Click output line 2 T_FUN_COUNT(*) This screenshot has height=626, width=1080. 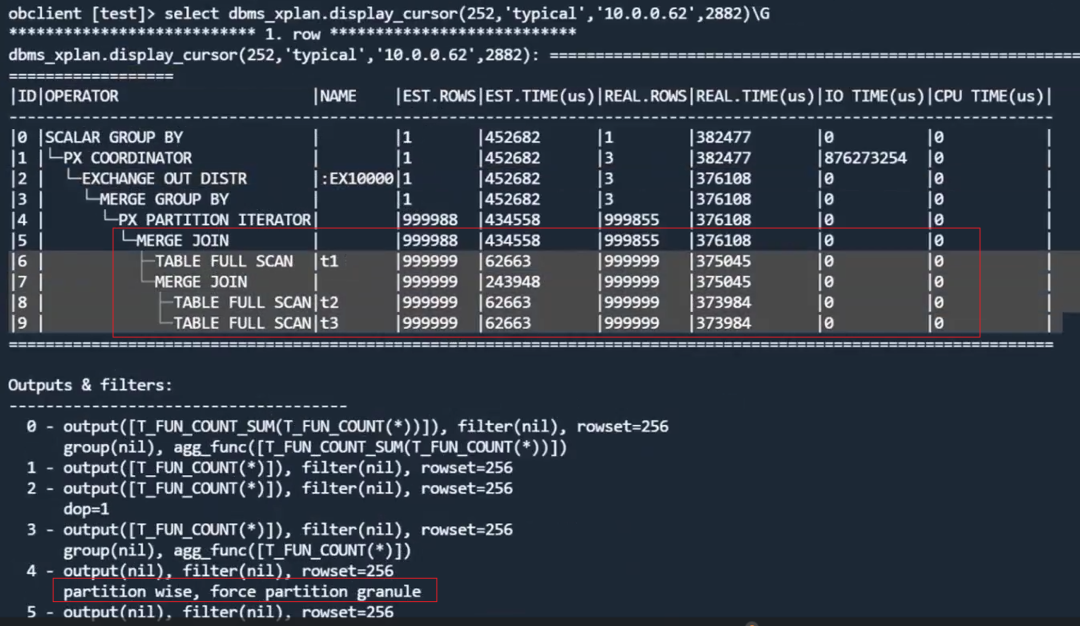[x=269, y=489]
